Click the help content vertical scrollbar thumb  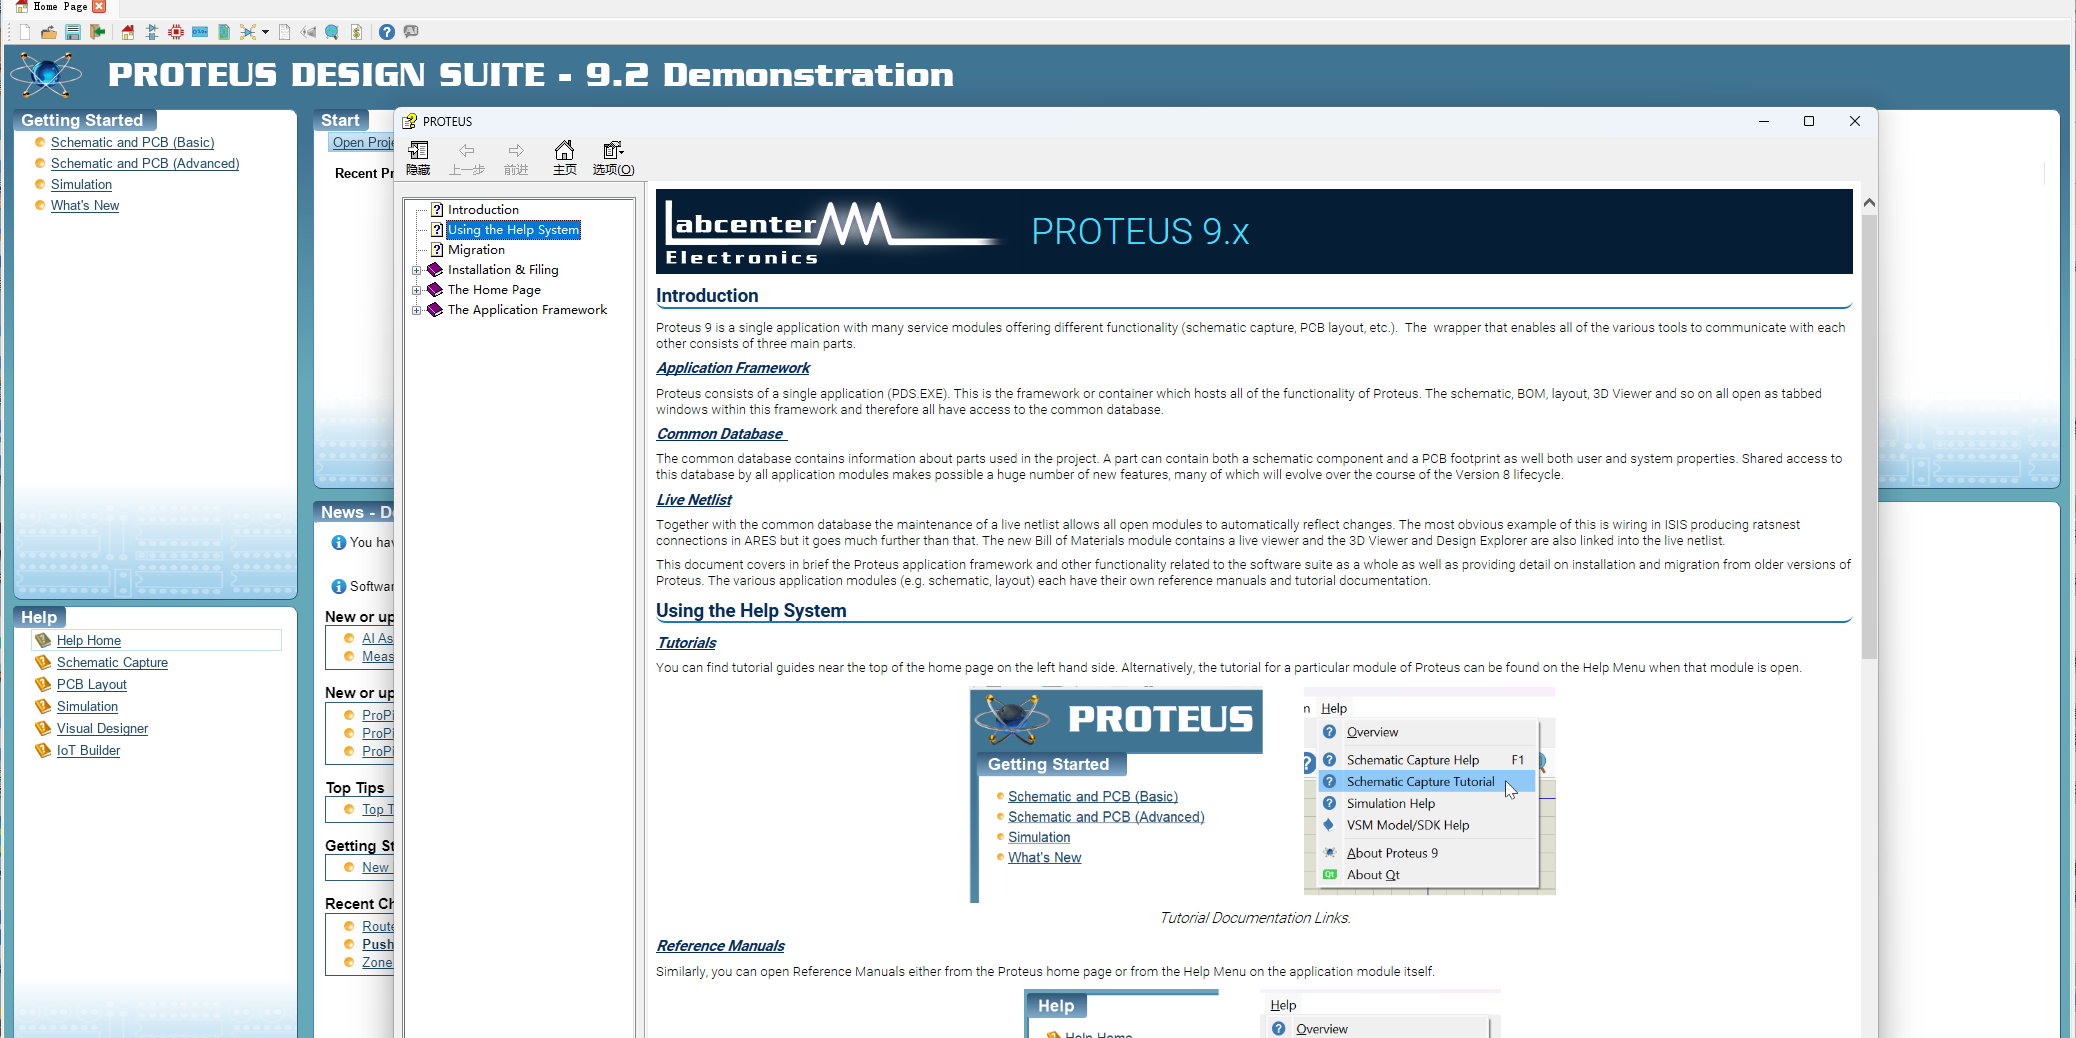1869,436
